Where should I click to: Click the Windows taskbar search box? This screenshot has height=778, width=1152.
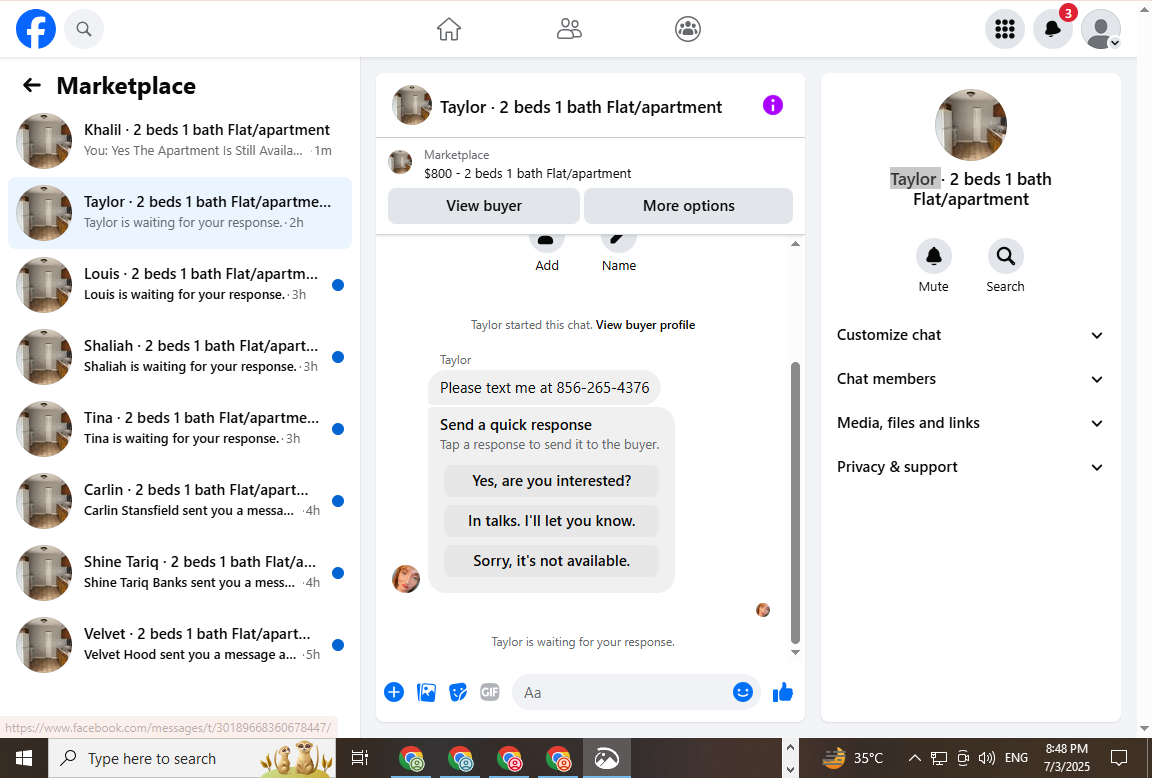tap(192, 758)
